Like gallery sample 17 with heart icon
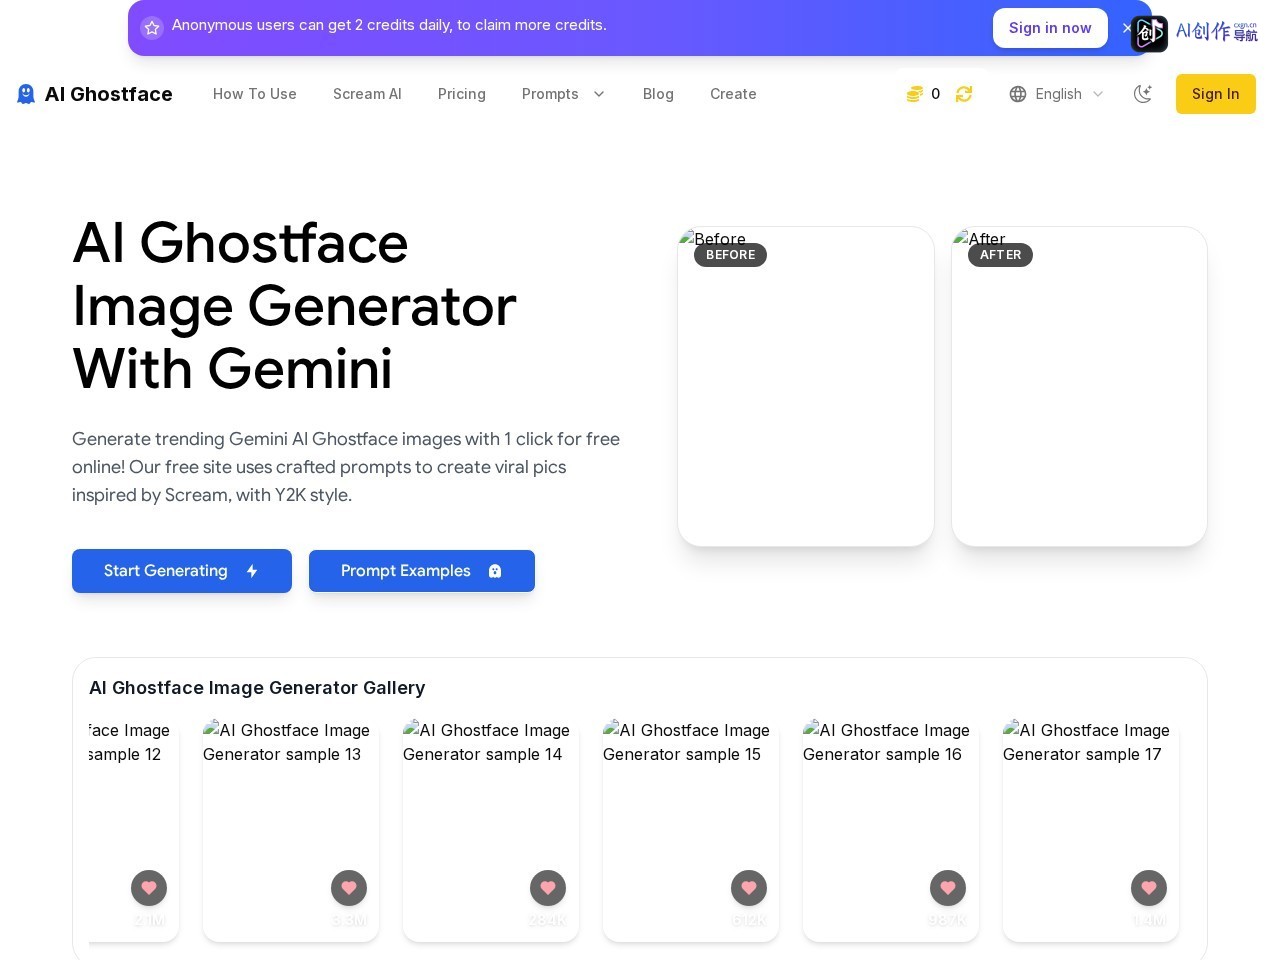The width and height of the screenshot is (1280, 960). pos(1149,887)
